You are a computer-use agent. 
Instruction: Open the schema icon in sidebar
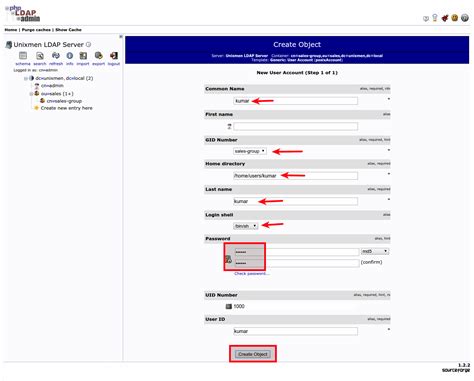coord(23,56)
